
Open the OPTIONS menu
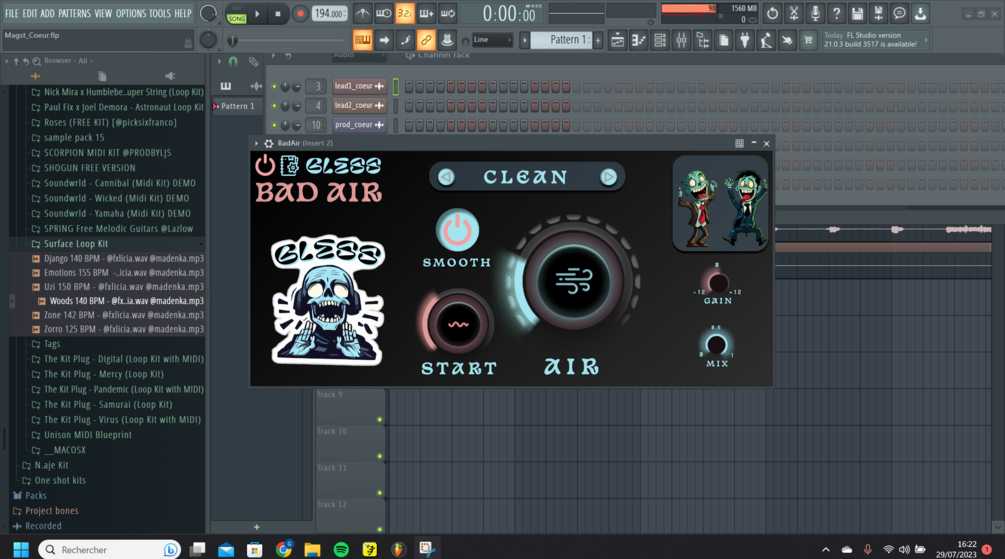click(131, 13)
